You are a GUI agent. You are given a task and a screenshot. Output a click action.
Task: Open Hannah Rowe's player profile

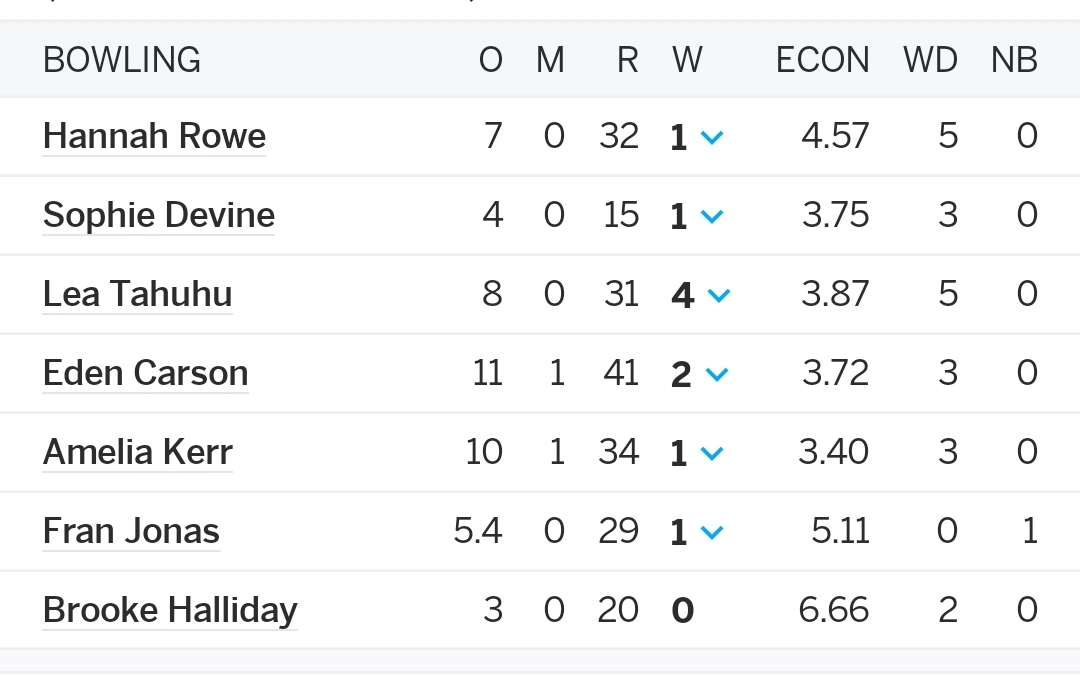tap(154, 136)
